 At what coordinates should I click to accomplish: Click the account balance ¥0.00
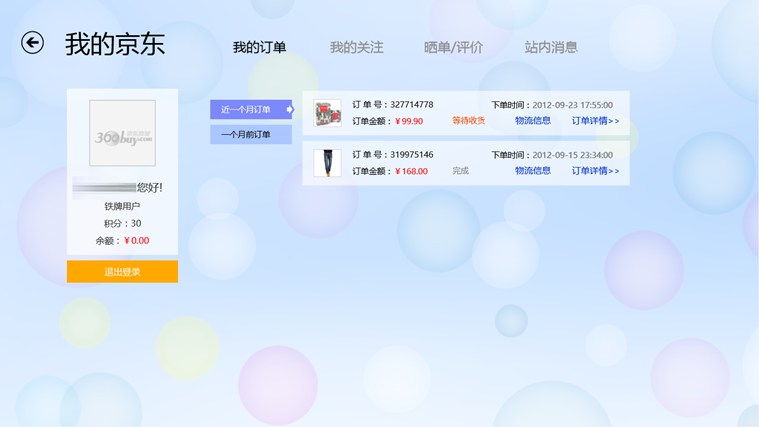[137, 241]
